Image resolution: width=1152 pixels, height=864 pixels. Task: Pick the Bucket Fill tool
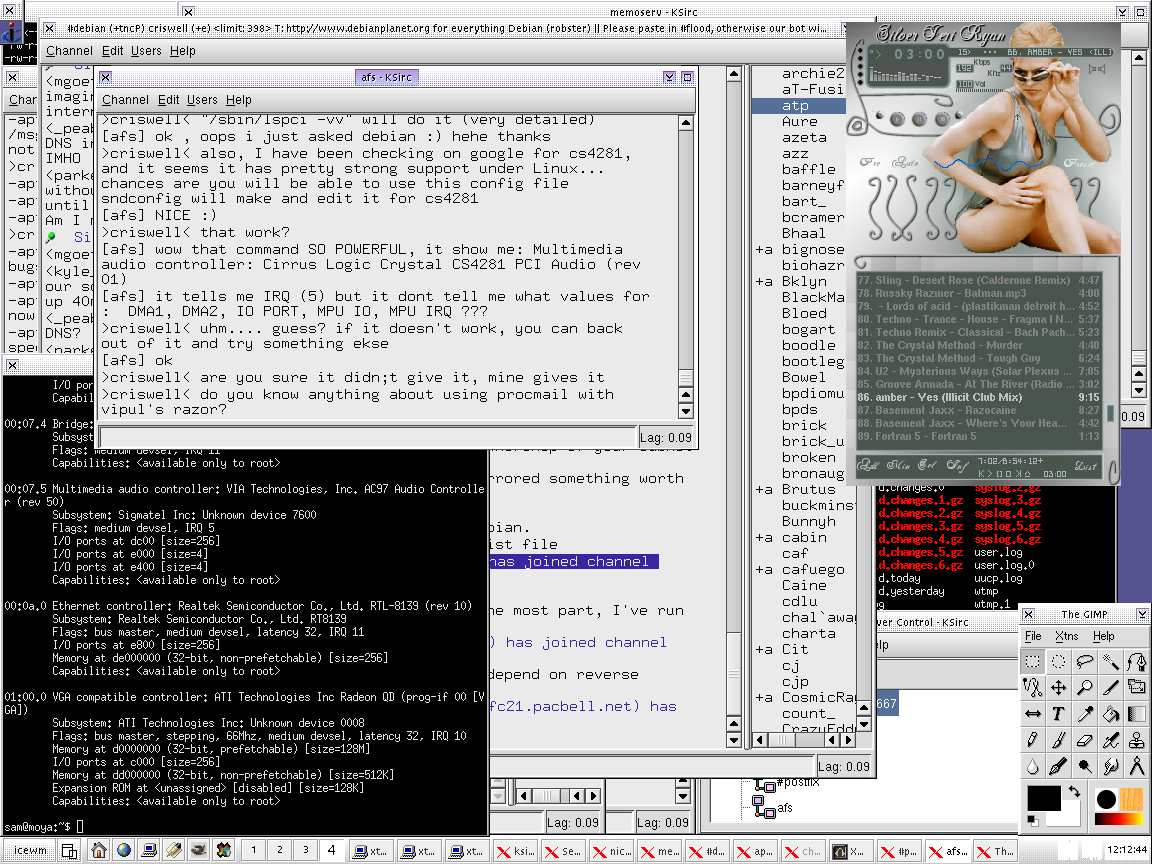(1110, 713)
